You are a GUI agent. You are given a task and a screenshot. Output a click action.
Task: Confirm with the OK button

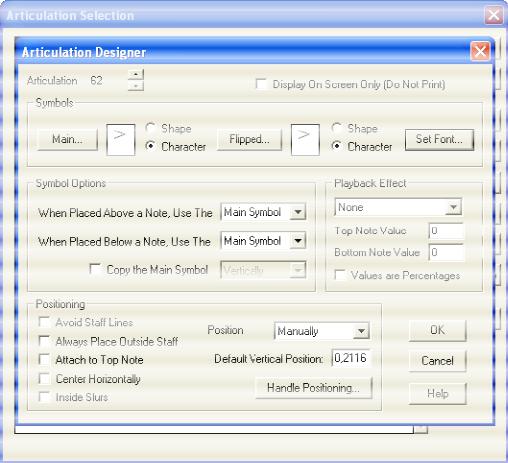[x=437, y=330]
